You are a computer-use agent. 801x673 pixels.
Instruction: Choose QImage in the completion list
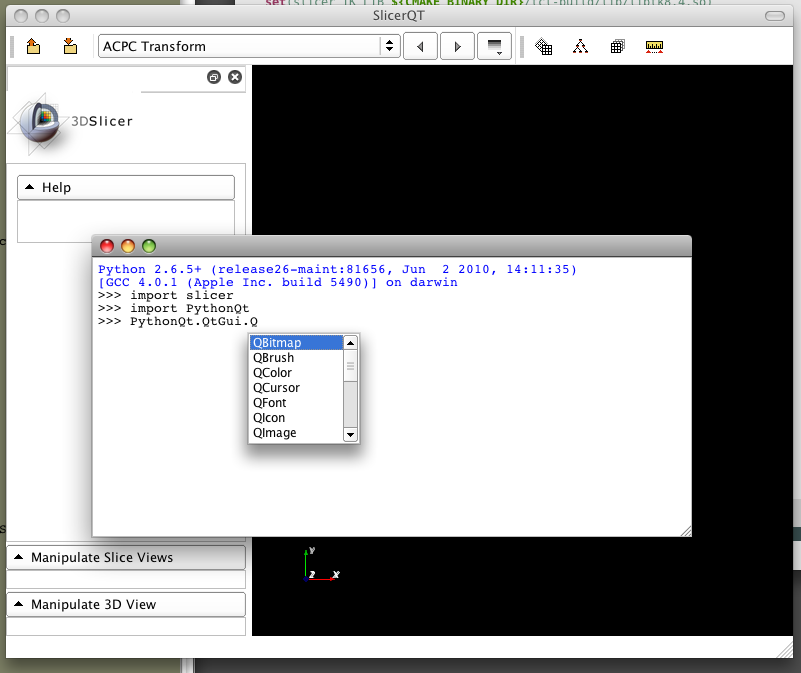point(295,433)
